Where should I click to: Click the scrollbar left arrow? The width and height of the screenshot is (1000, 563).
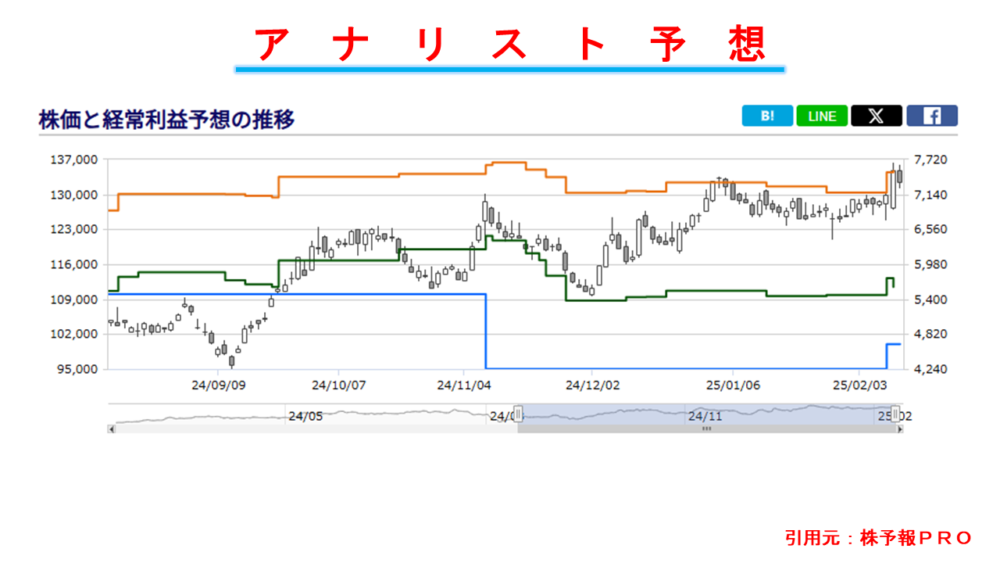point(112,429)
